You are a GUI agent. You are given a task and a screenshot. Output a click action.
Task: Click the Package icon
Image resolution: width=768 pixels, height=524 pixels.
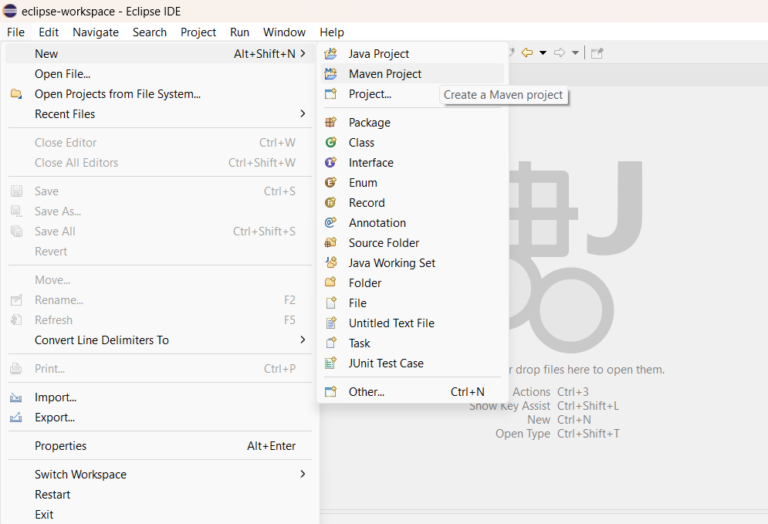(x=331, y=122)
